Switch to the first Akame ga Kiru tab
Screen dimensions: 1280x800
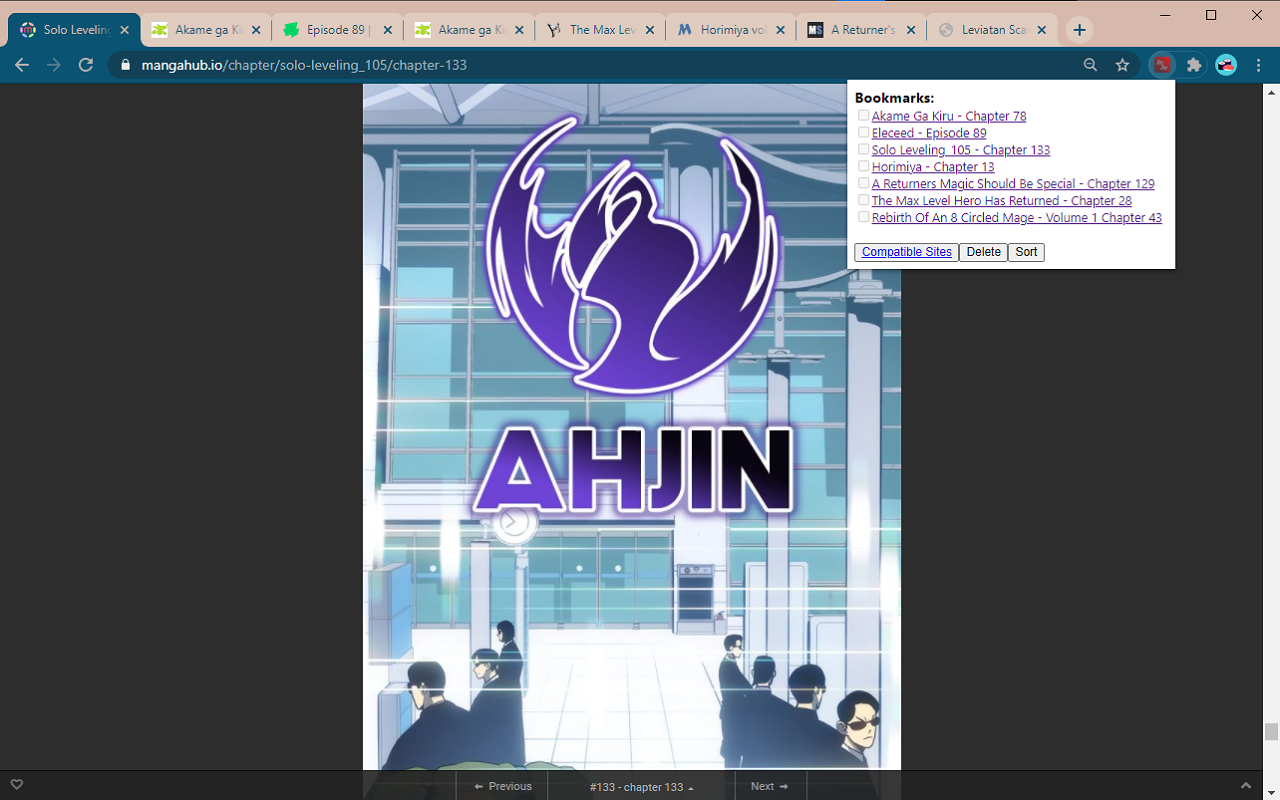[206, 30]
